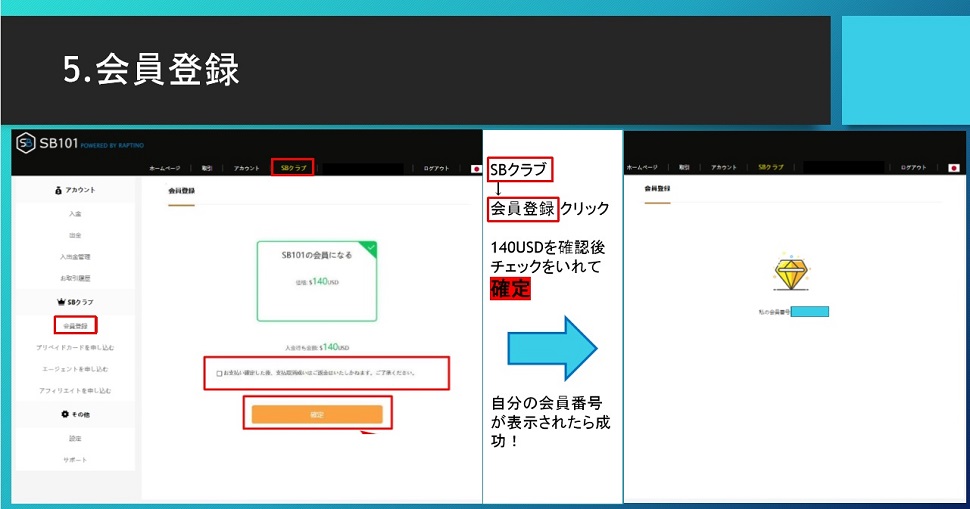Image resolution: width=970 pixels, height=509 pixels.
Task: Click the $140USD price inside the membership card
Action: pos(324,281)
